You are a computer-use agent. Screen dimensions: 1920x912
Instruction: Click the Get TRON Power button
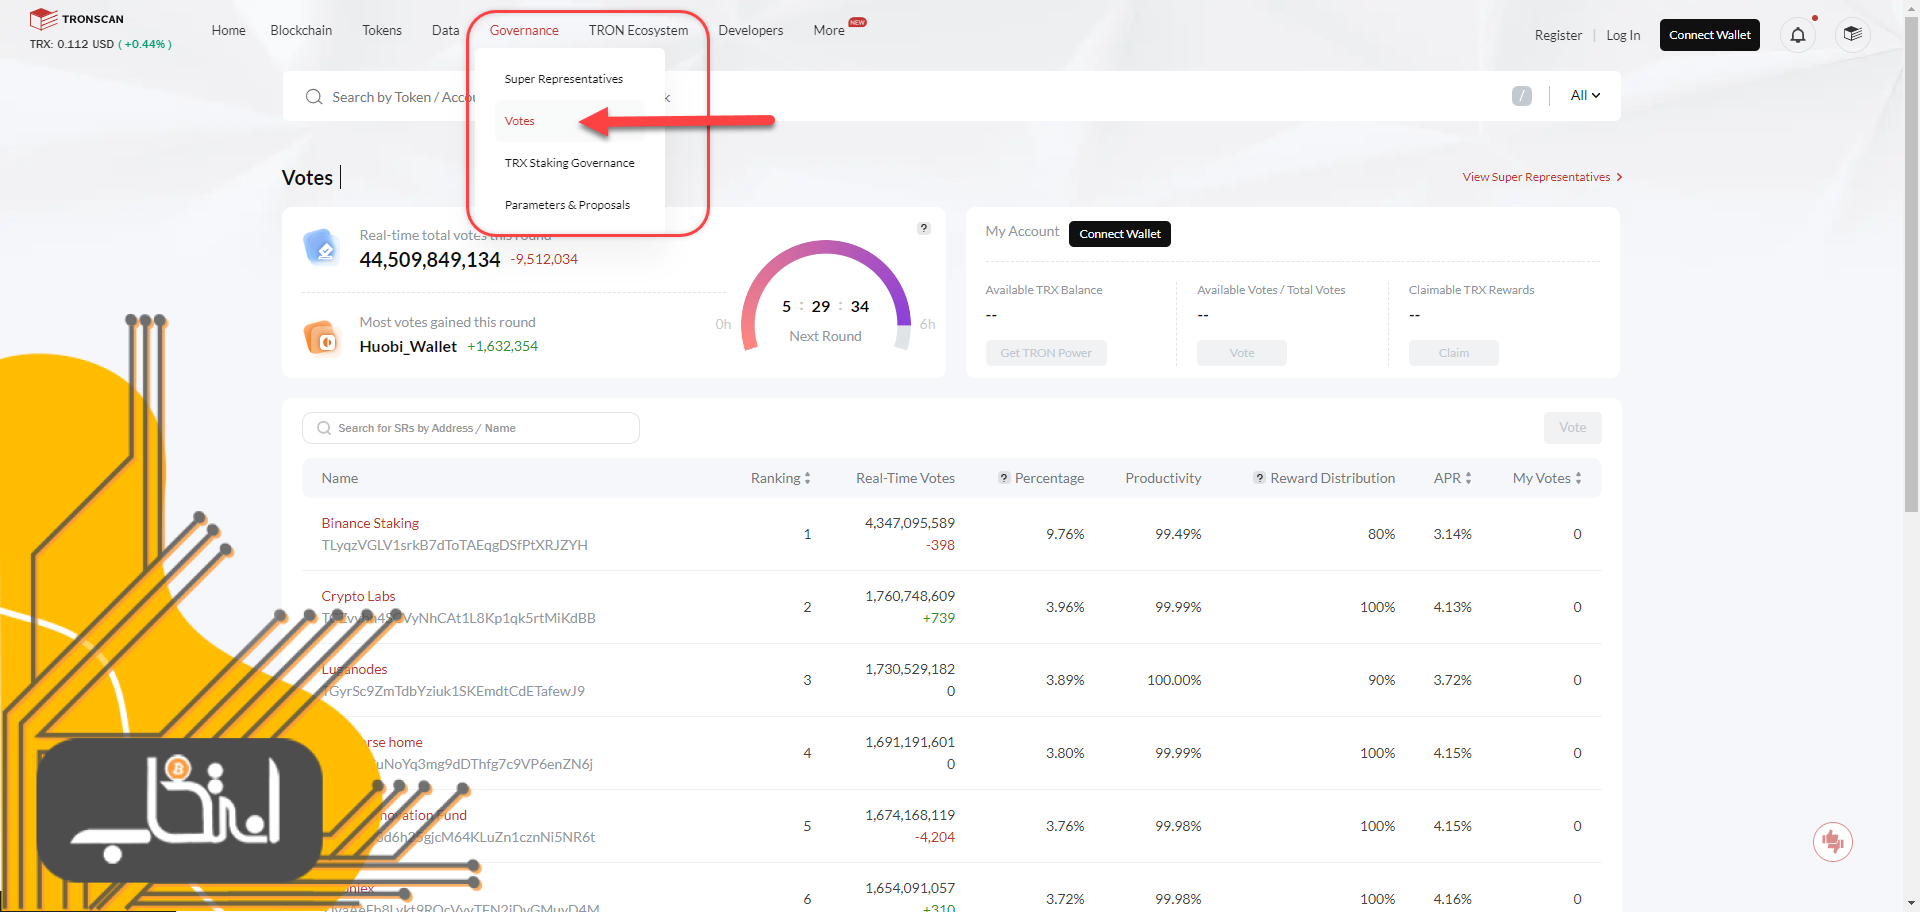pos(1046,353)
